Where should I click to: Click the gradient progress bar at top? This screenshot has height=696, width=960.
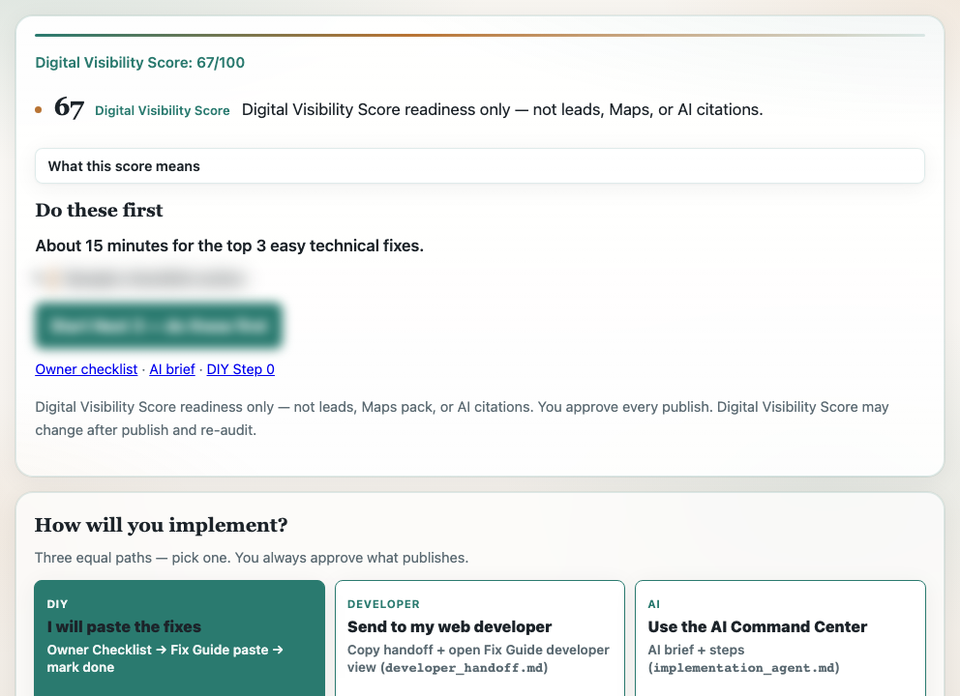pyautogui.click(x=479, y=36)
